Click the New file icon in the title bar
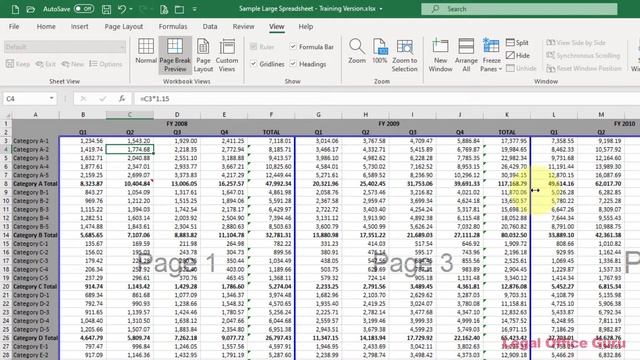Image resolution: width=640 pixels, height=360 pixels. pyautogui.click(x=15, y=9)
